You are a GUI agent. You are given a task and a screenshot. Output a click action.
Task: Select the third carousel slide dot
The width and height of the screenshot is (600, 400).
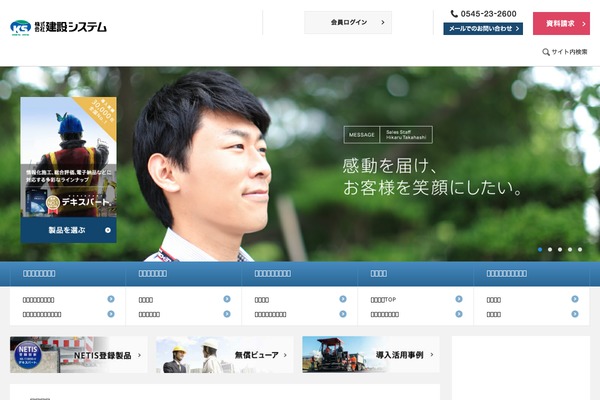[560, 250]
